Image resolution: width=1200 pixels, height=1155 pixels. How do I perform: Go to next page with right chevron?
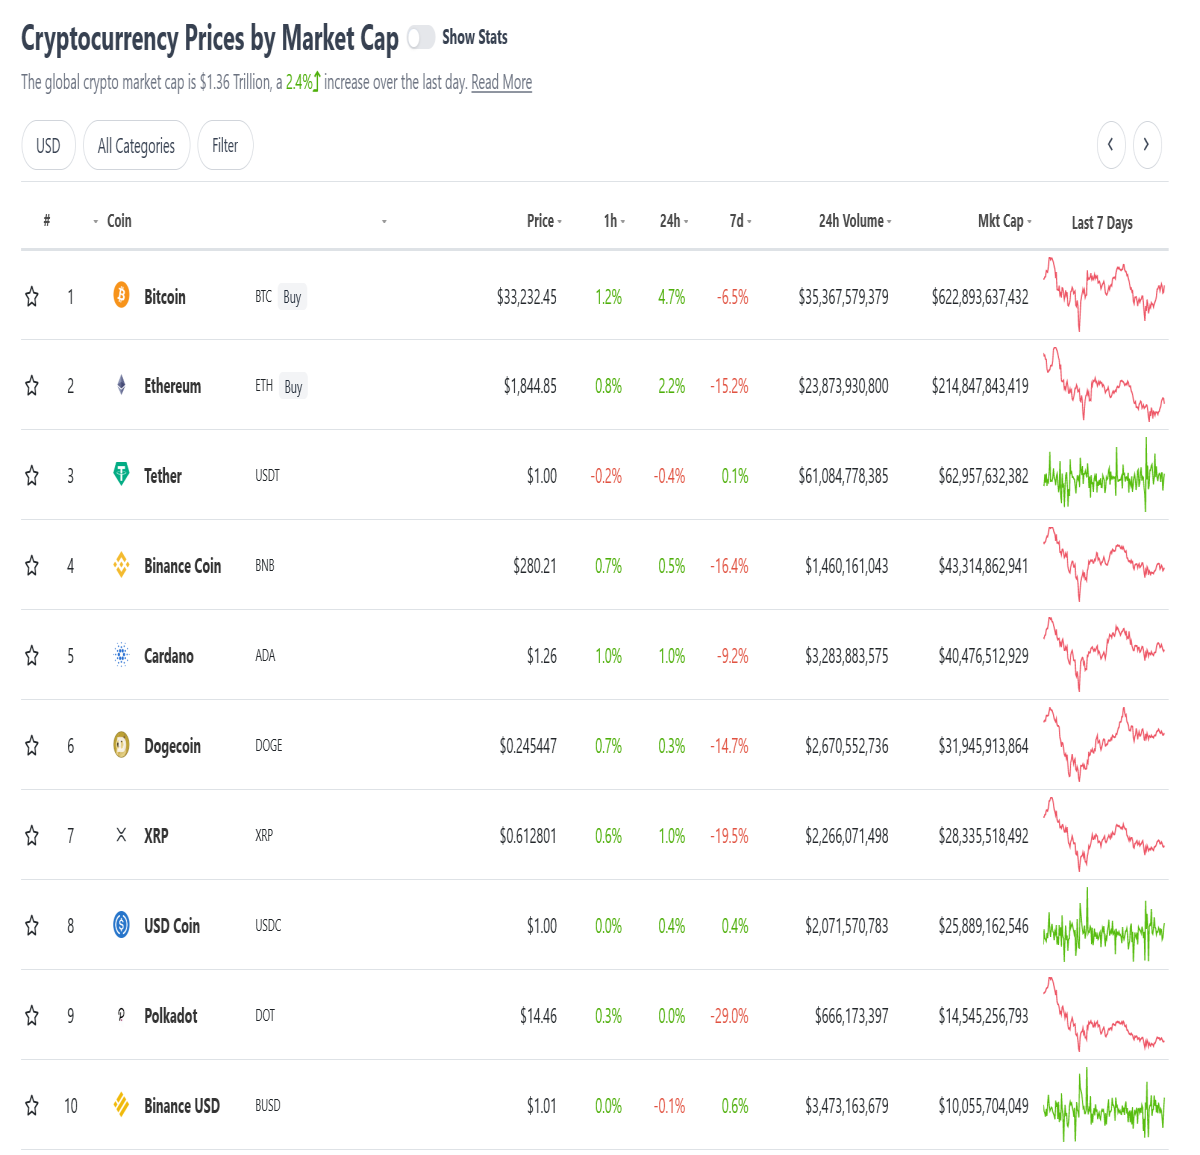1147,145
